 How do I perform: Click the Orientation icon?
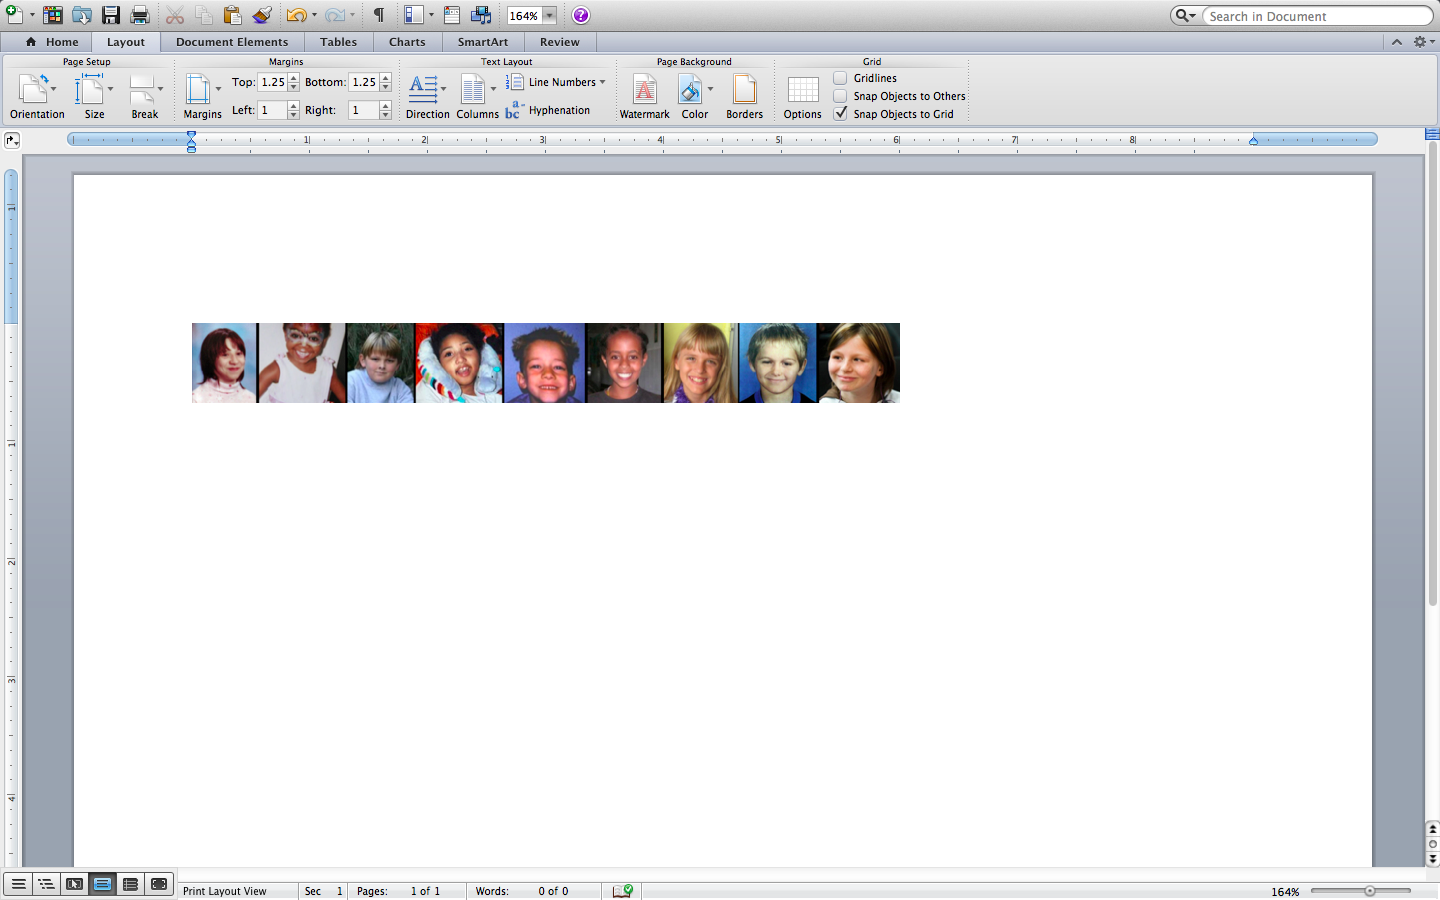33,90
